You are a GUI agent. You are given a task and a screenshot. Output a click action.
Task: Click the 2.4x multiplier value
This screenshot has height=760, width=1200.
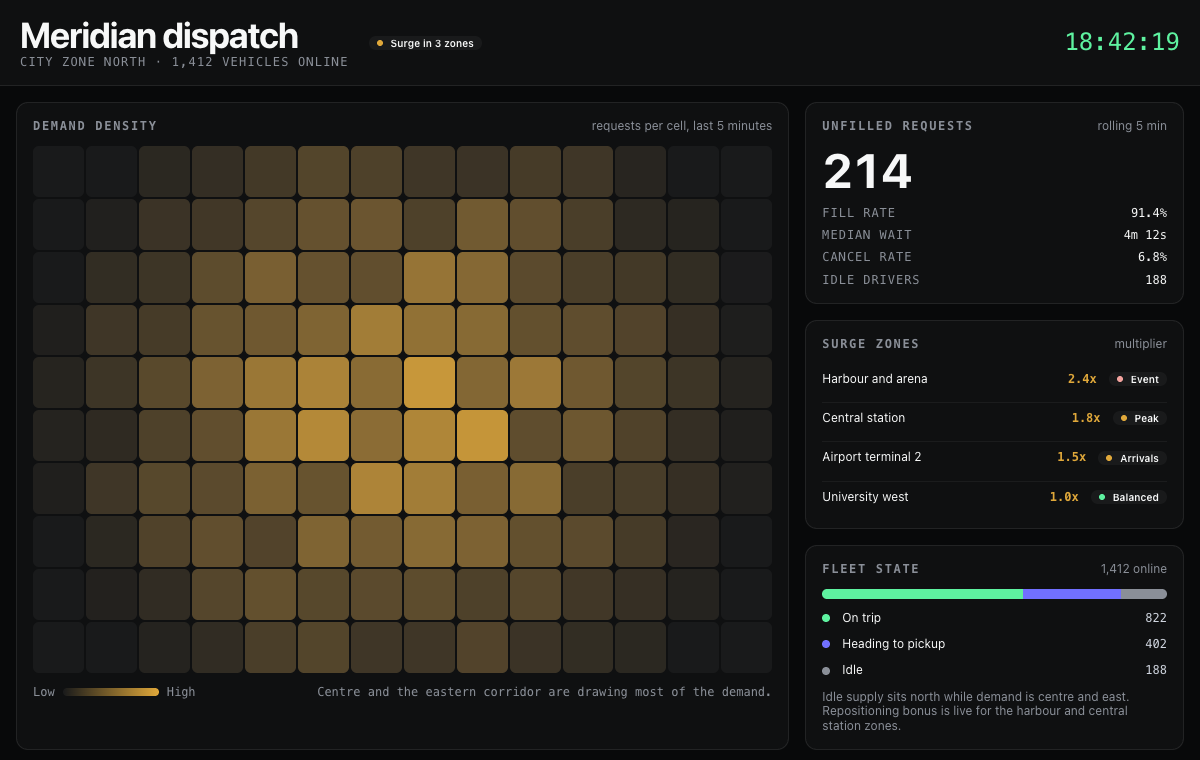(x=1082, y=379)
